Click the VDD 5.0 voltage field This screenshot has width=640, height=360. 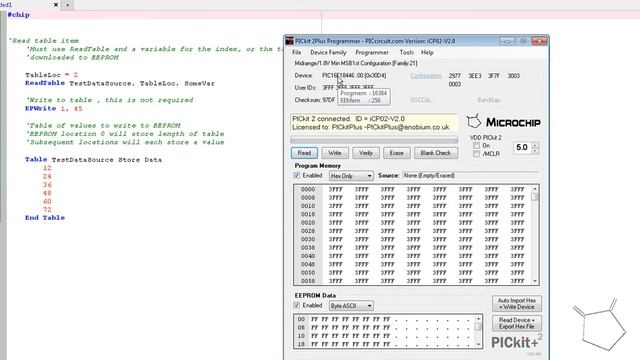(x=522, y=147)
